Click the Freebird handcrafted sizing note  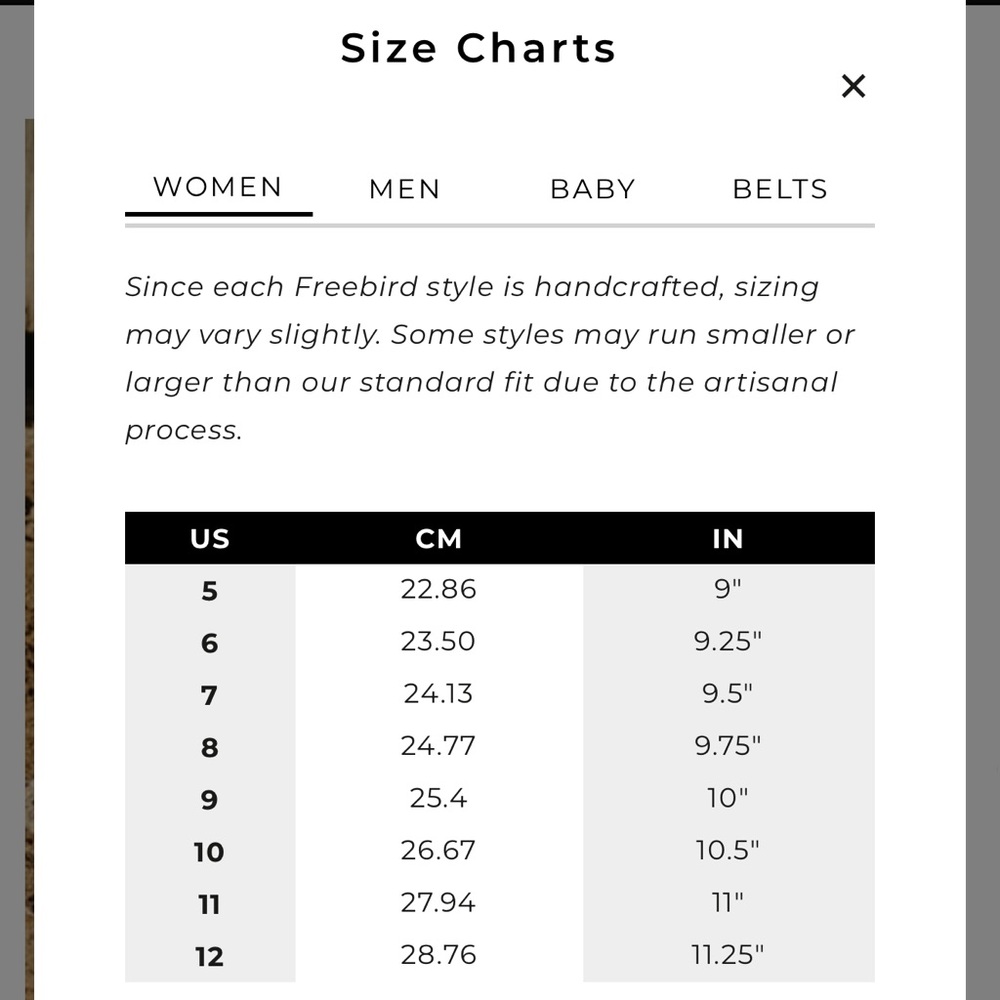pos(490,358)
